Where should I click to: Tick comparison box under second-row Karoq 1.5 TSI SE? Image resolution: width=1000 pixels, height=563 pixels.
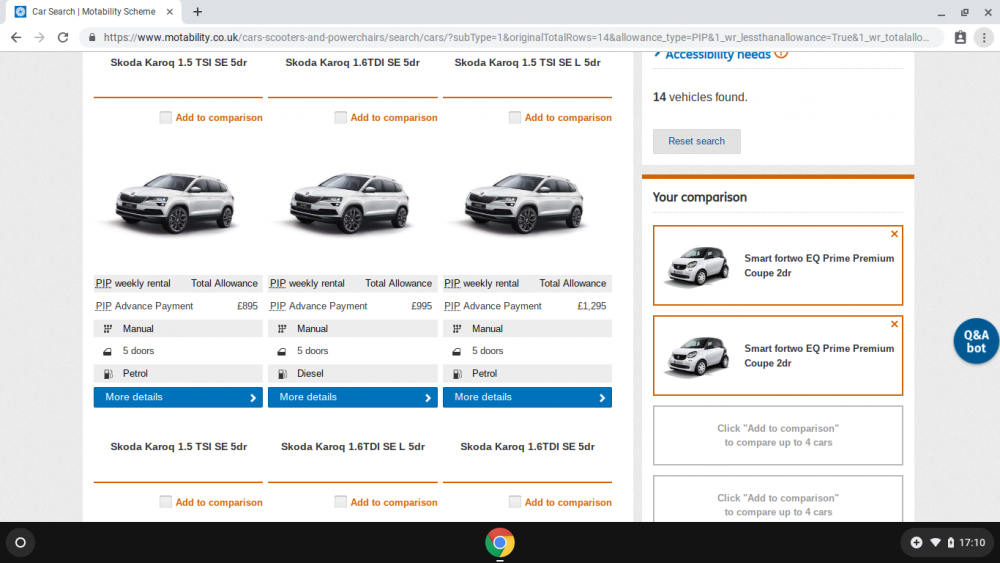(165, 502)
